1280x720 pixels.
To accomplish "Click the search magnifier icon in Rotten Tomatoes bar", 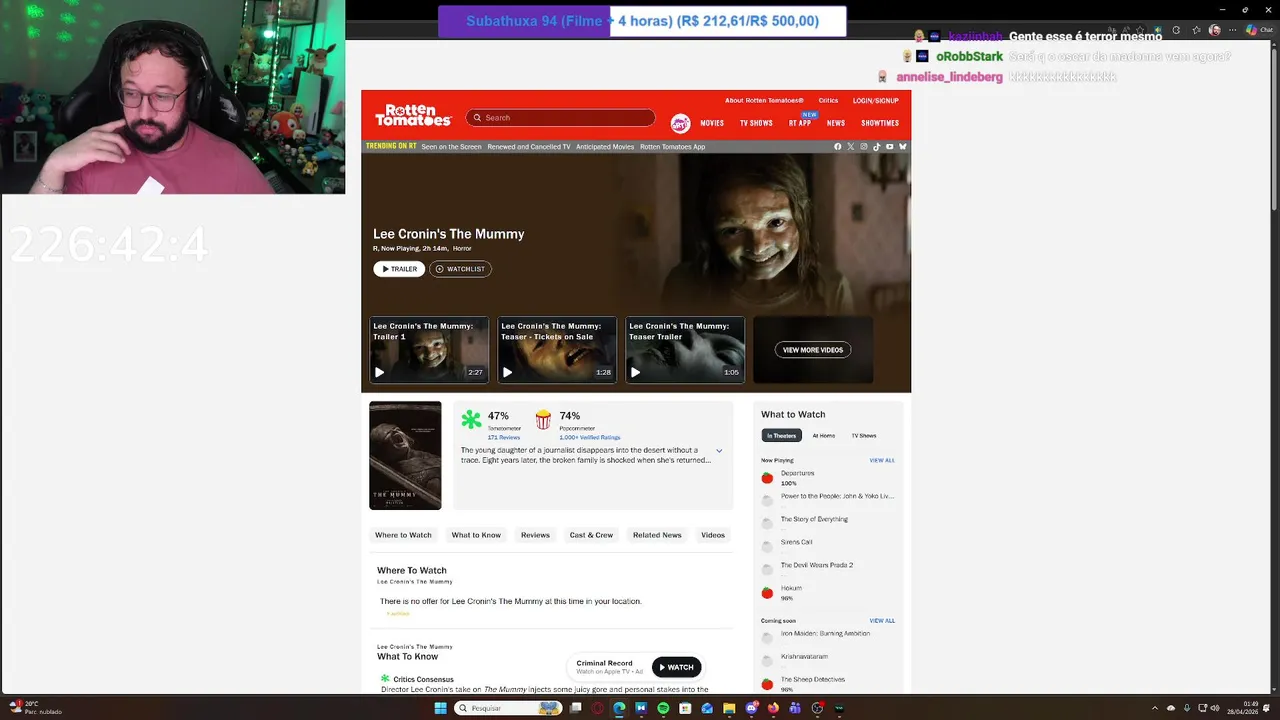I will pyautogui.click(x=477, y=118).
